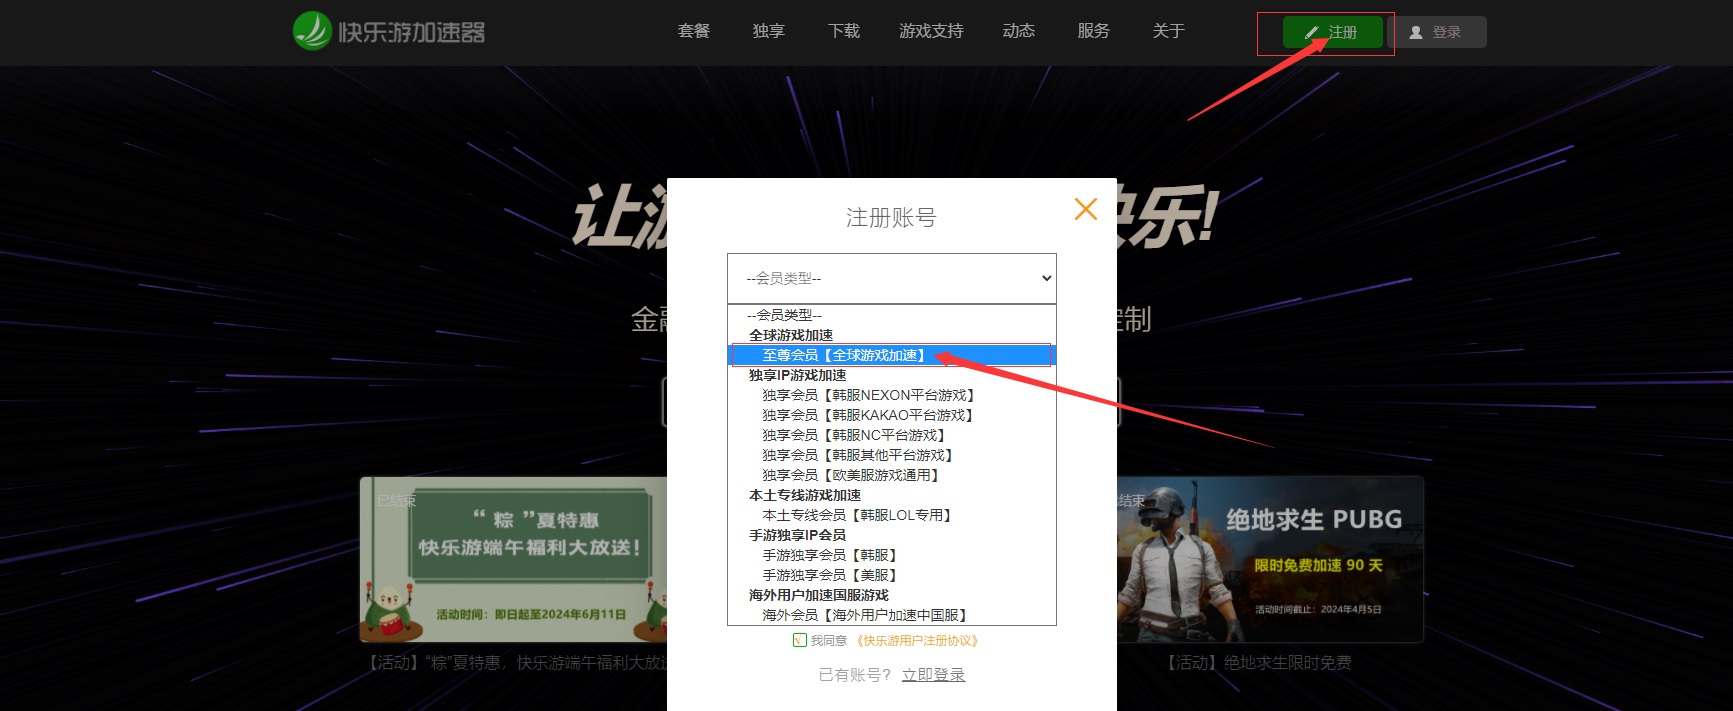Open the “粽”夏特惠 activity caption link

pyautogui.click(x=517, y=662)
